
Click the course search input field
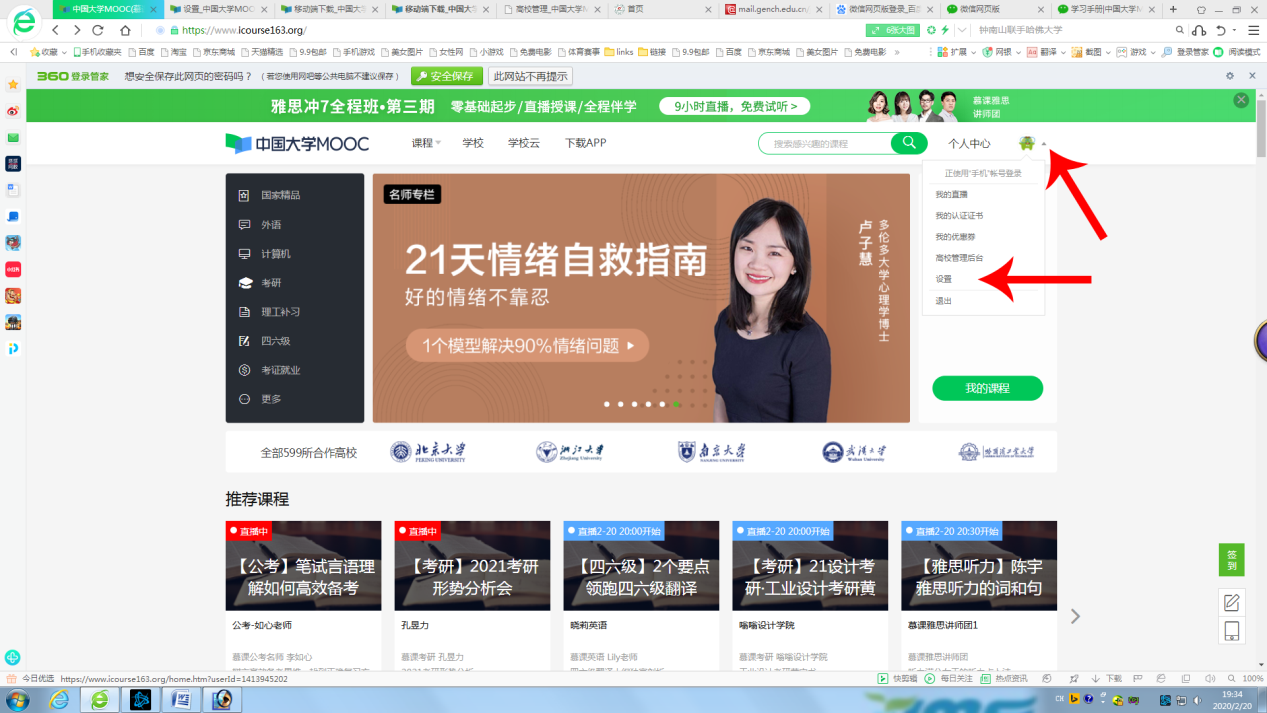click(x=825, y=144)
